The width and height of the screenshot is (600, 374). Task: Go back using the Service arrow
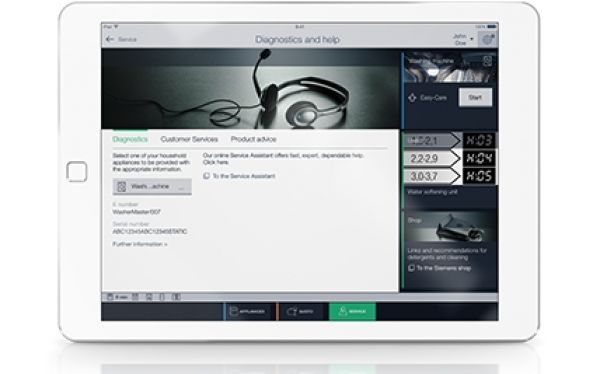(x=110, y=39)
